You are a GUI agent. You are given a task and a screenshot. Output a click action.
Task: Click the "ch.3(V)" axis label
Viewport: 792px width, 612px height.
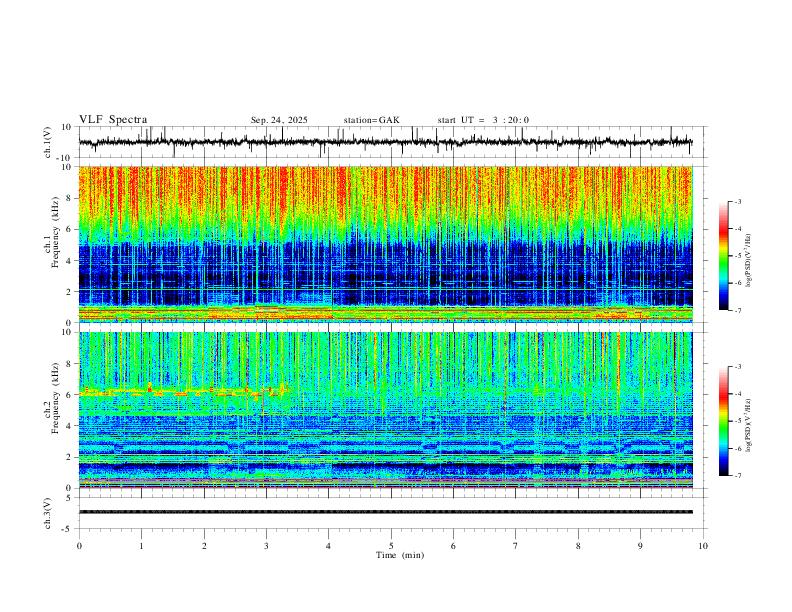(x=48, y=514)
